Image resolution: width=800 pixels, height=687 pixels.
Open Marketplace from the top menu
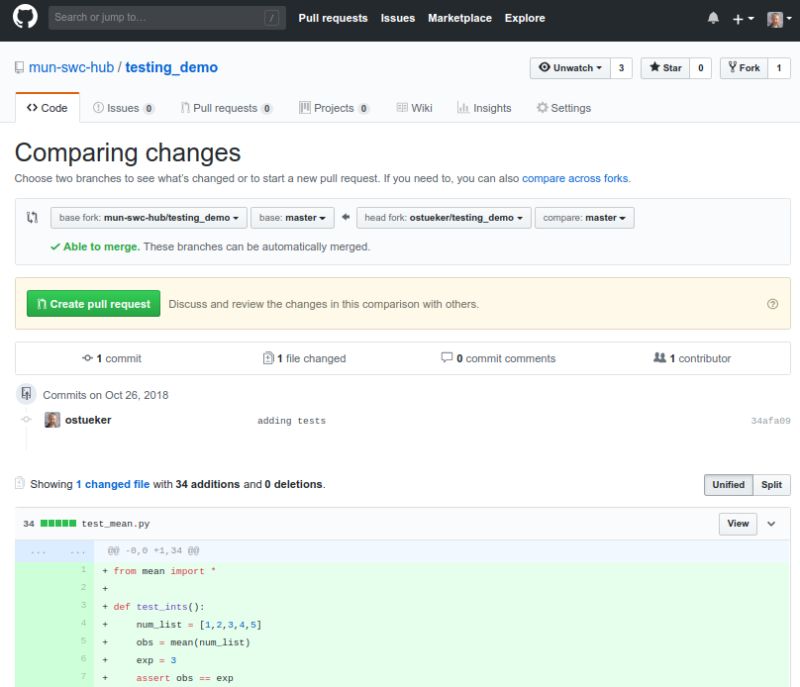point(459,17)
